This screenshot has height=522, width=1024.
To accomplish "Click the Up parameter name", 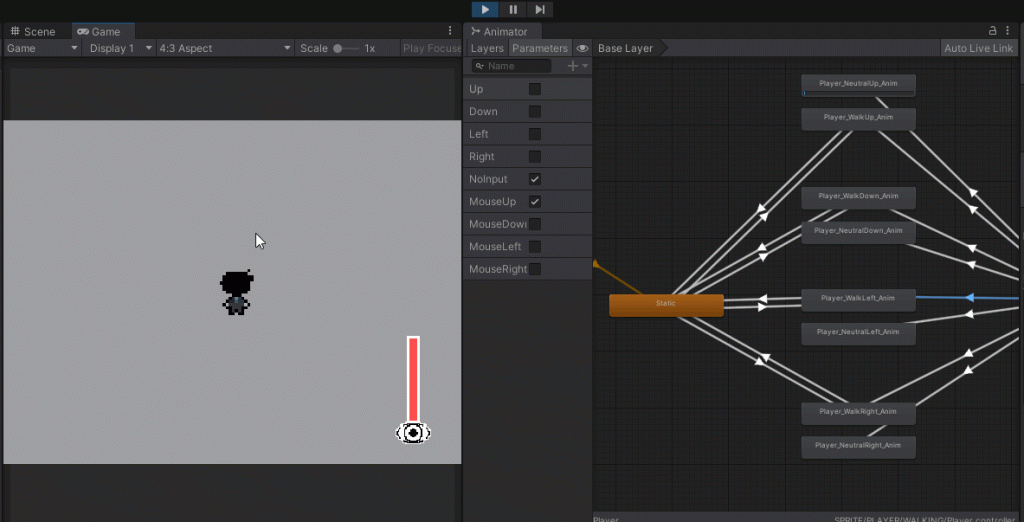I will click(476, 89).
